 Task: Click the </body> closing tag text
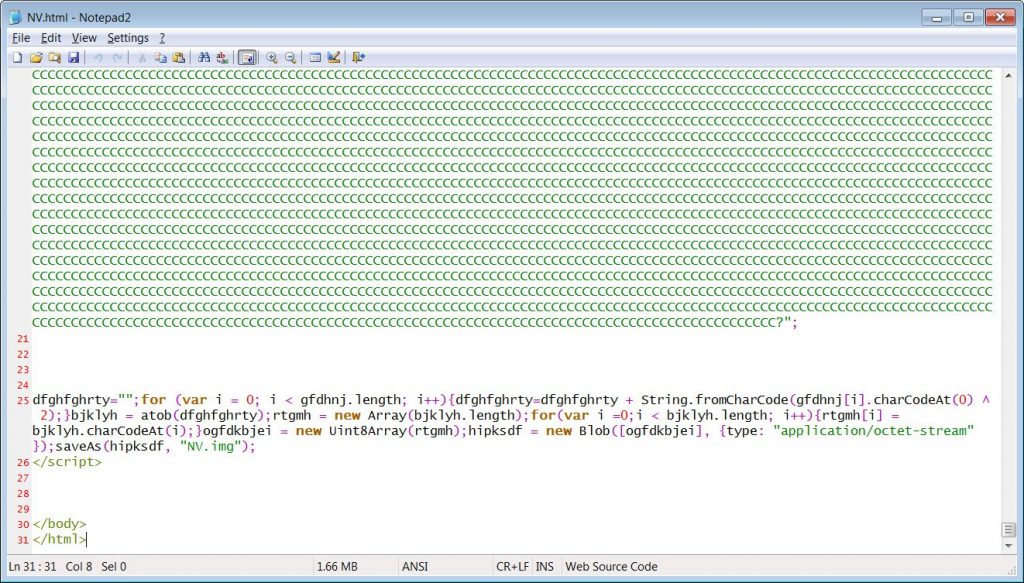pyautogui.click(x=59, y=524)
